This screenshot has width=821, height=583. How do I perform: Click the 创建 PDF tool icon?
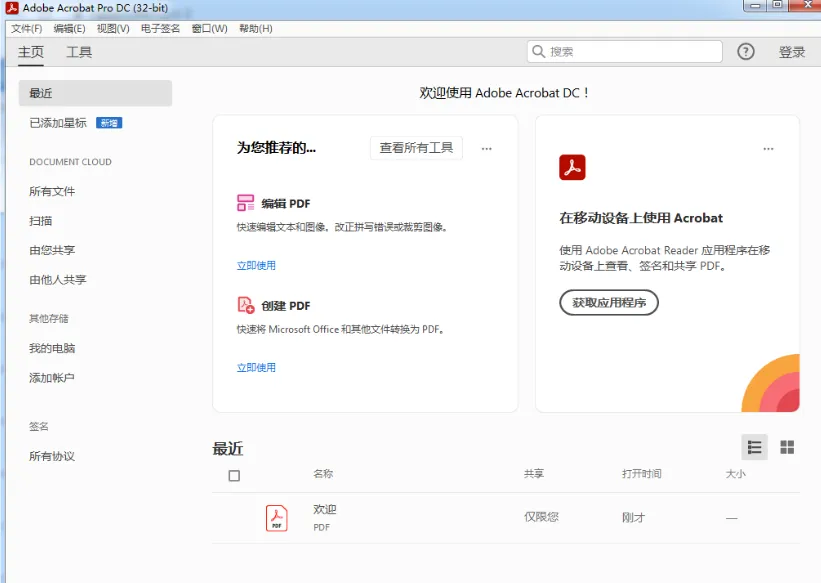246,305
